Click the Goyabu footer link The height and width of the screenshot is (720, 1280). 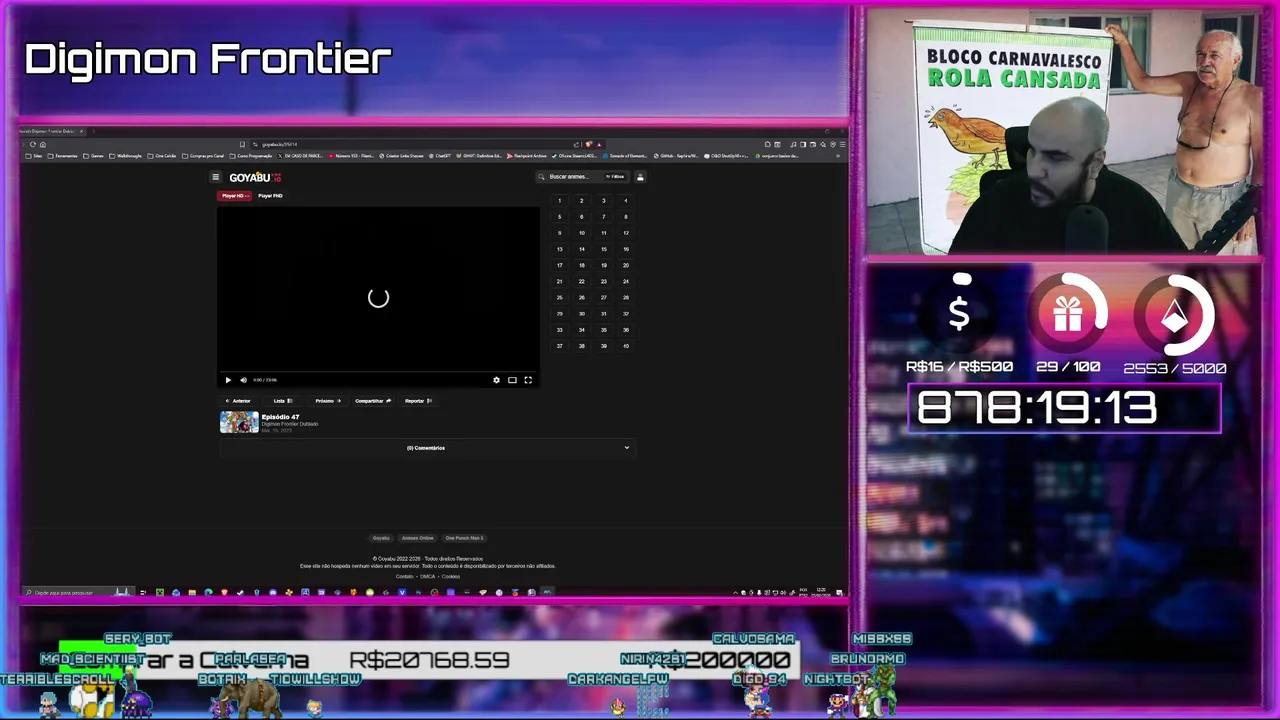click(x=381, y=538)
